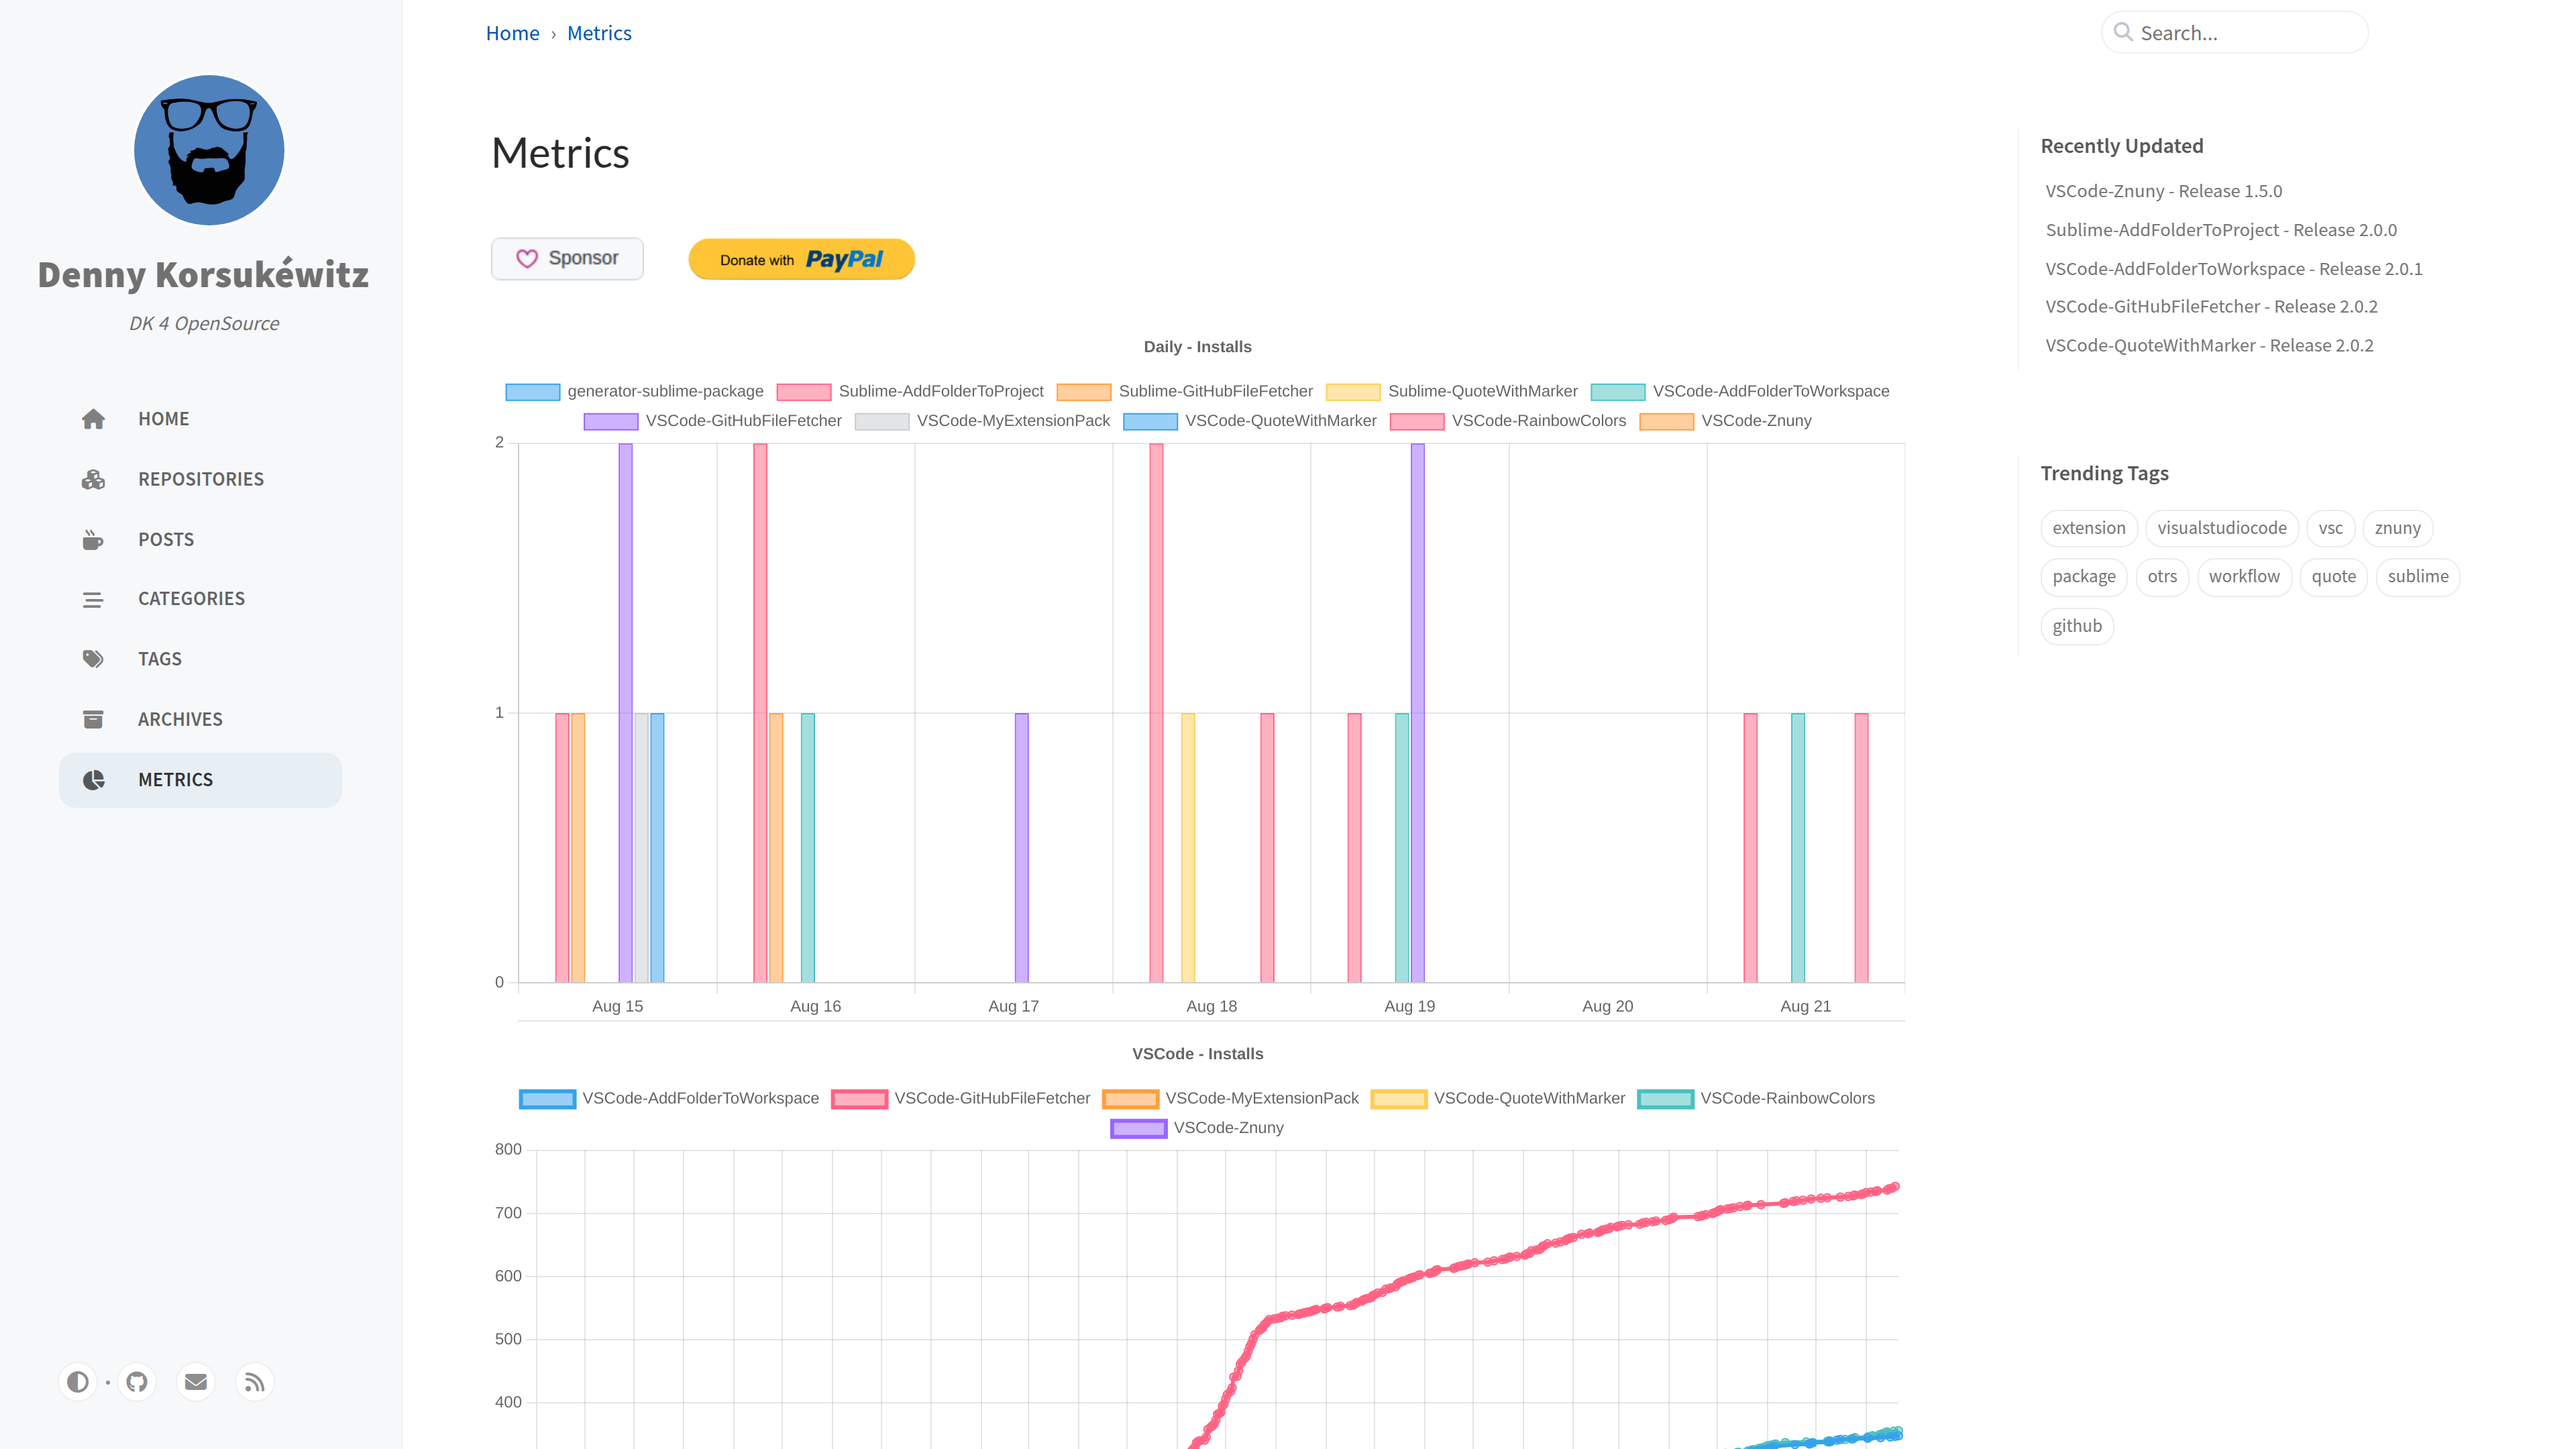Click the Sponsor button
2576x1449 pixels.
[x=567, y=259]
